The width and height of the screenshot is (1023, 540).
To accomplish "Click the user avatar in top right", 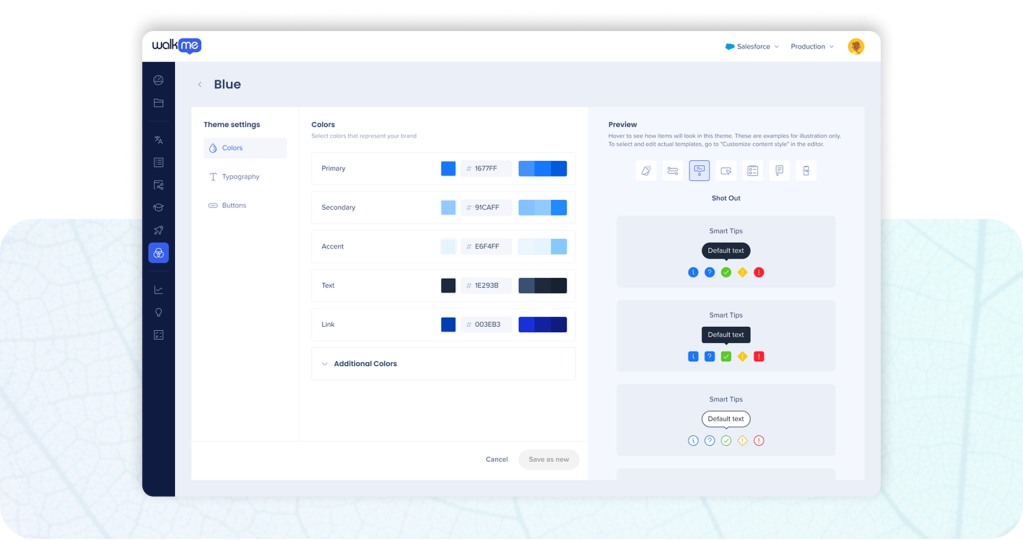I will 856,47.
